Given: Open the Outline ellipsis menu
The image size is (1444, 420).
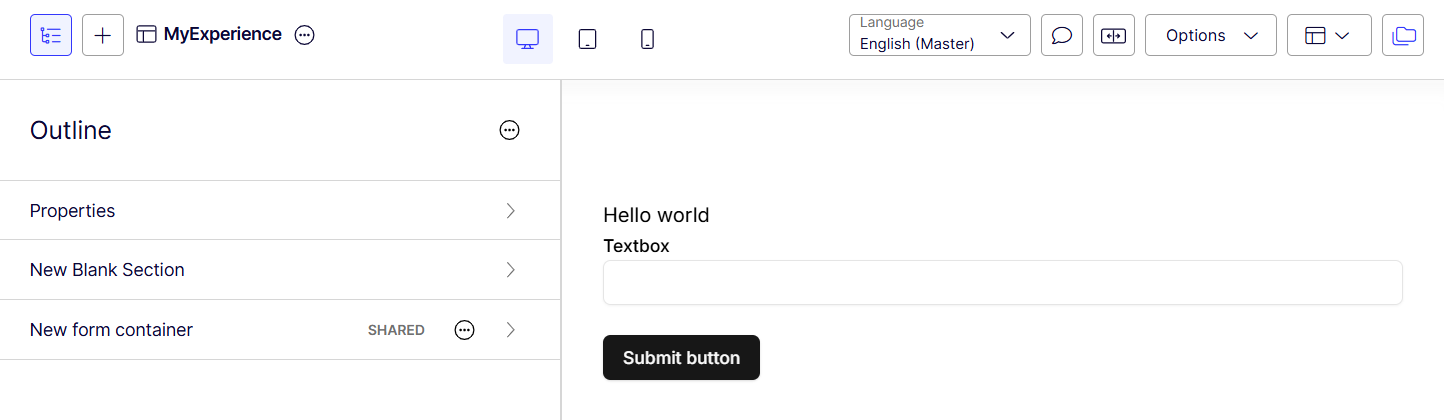Looking at the screenshot, I should point(510,130).
